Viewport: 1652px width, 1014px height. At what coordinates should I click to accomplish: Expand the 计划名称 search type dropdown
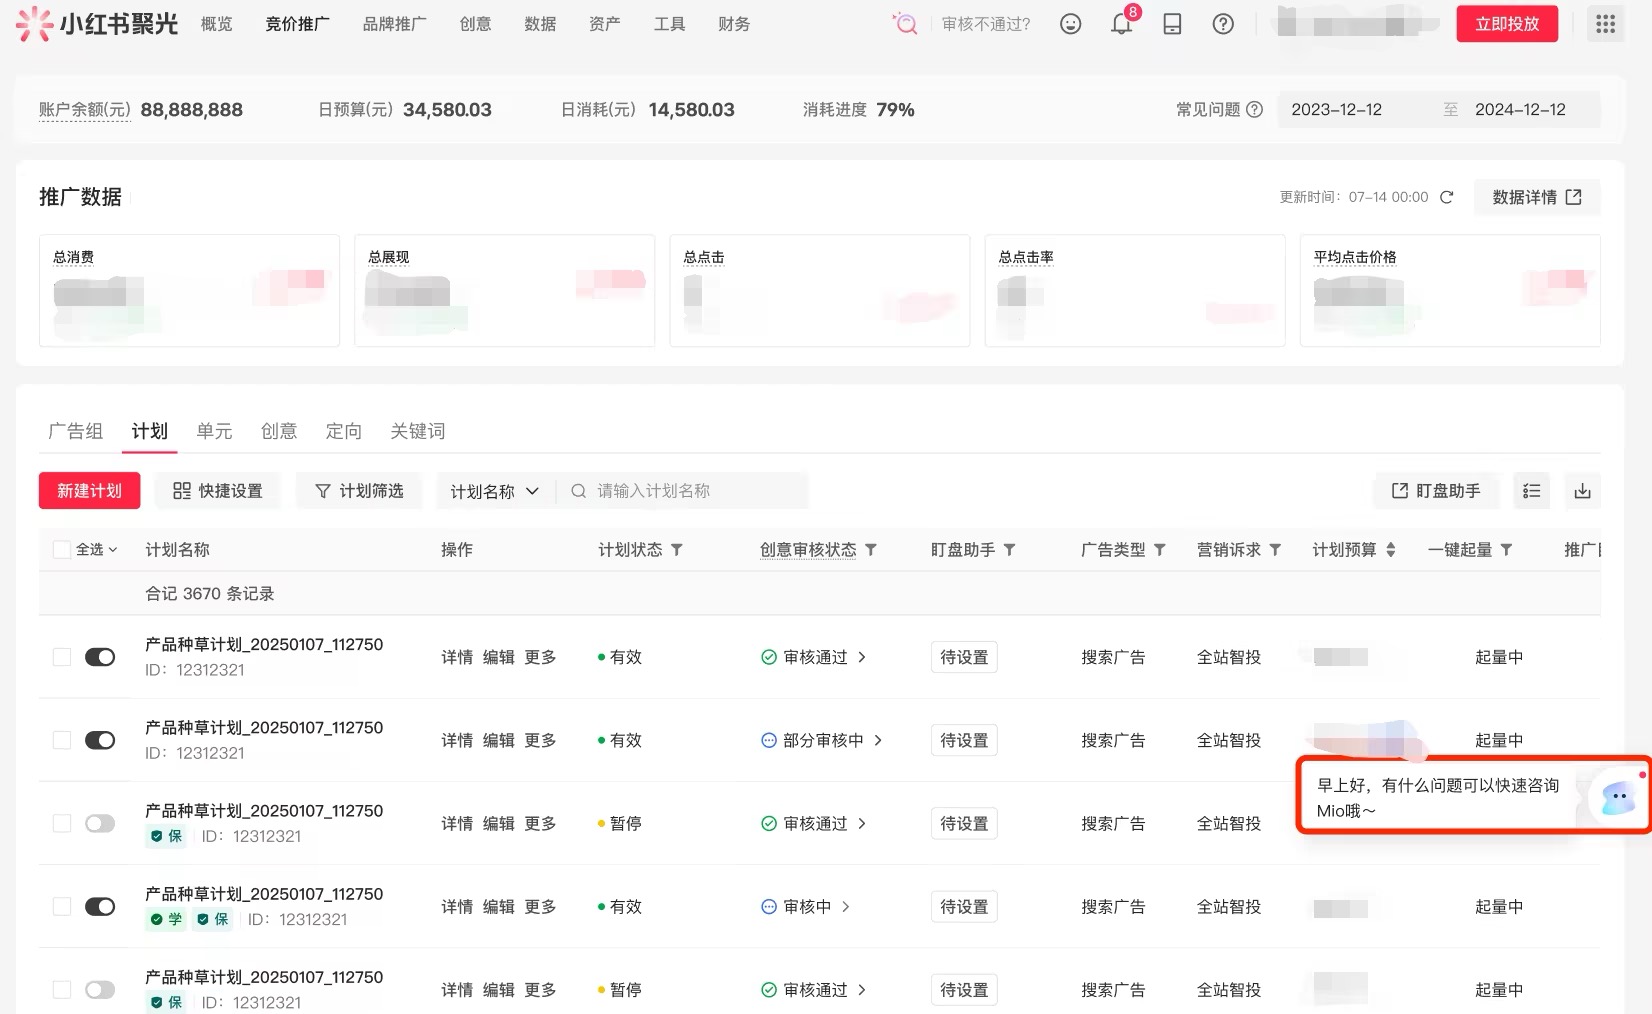pyautogui.click(x=494, y=491)
